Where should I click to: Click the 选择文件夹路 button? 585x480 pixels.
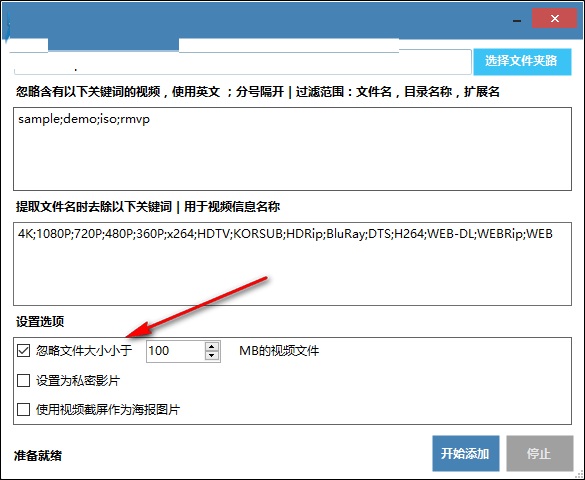[522, 62]
